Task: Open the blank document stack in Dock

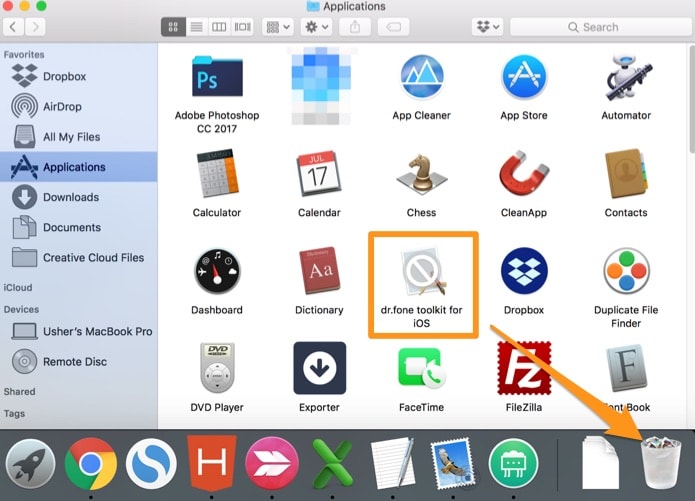Action: [x=600, y=462]
